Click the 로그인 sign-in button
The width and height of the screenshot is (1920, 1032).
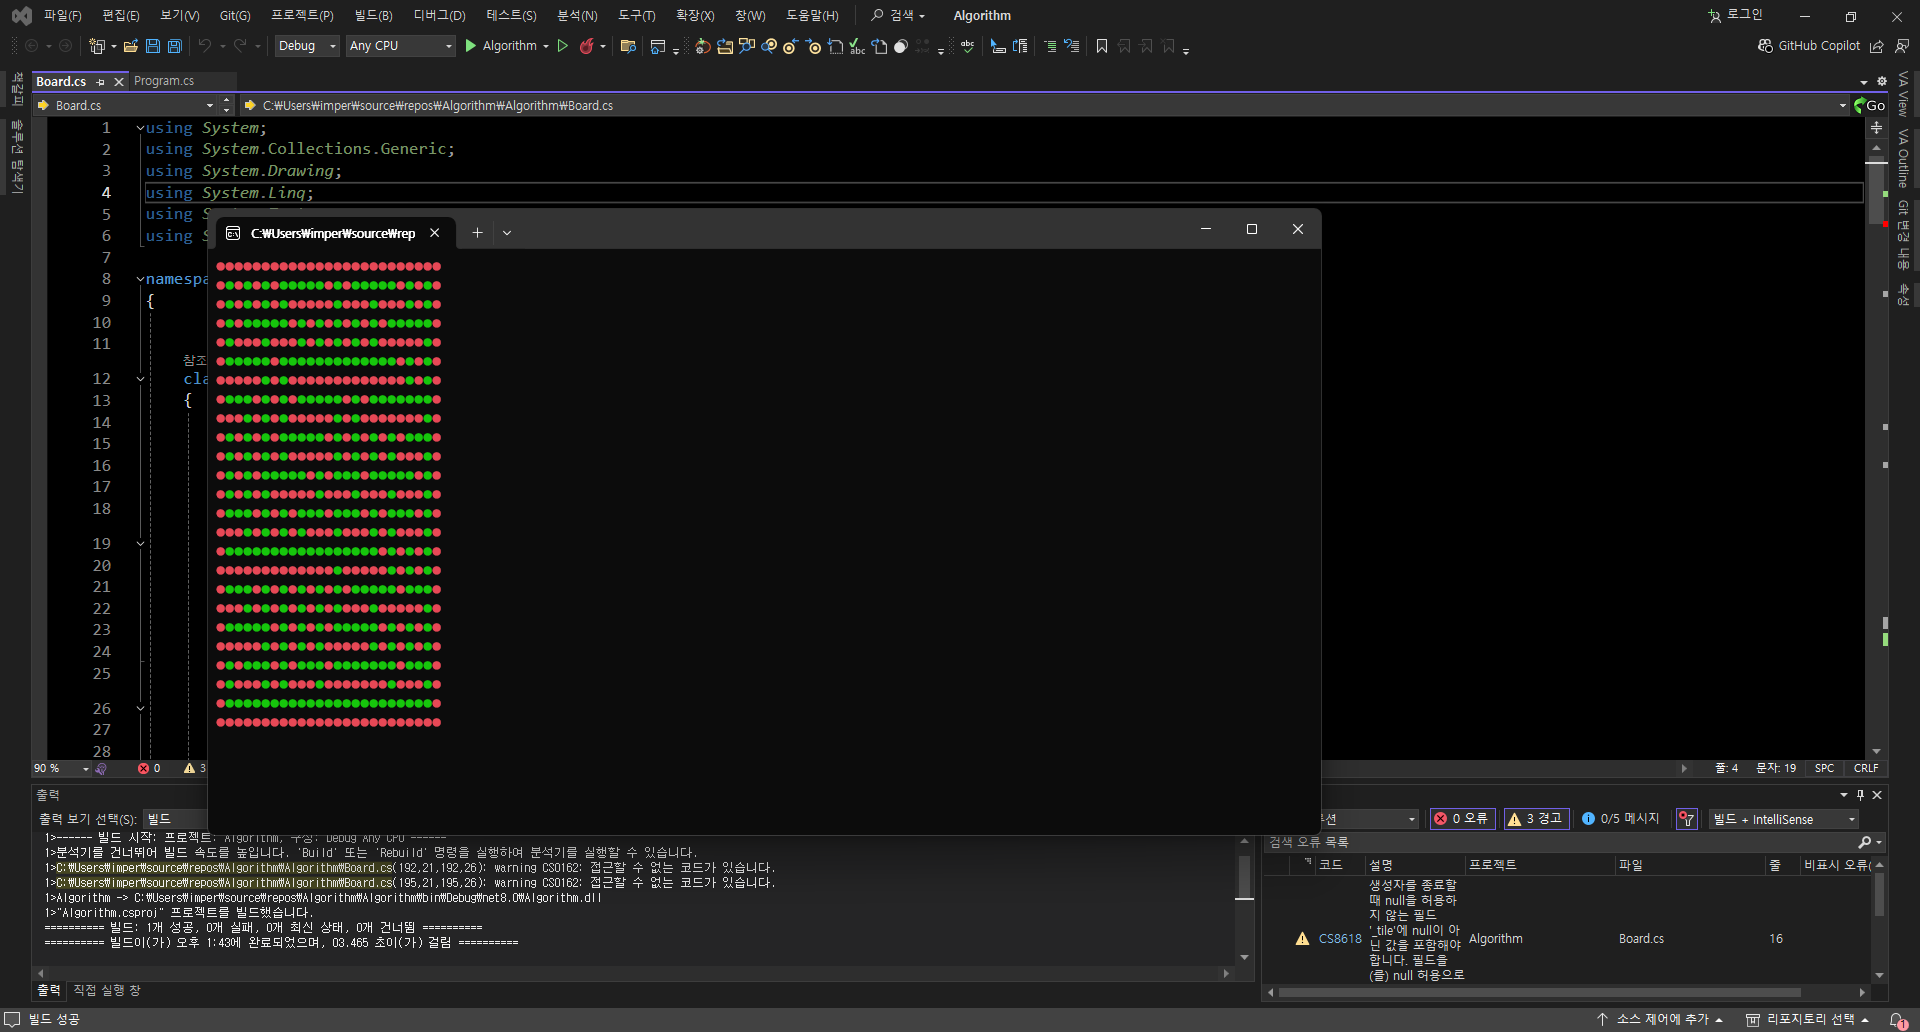(x=1736, y=15)
